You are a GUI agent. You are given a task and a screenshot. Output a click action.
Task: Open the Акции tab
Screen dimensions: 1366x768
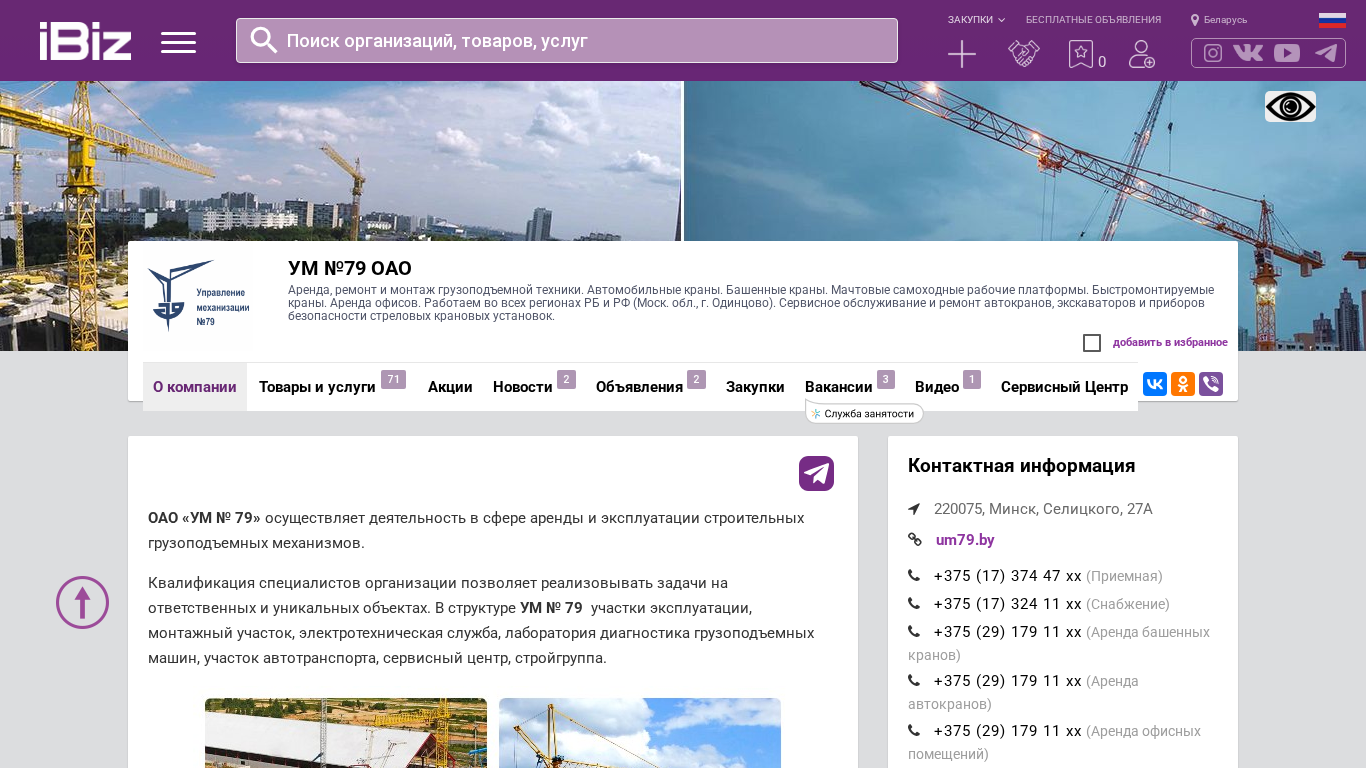click(450, 387)
